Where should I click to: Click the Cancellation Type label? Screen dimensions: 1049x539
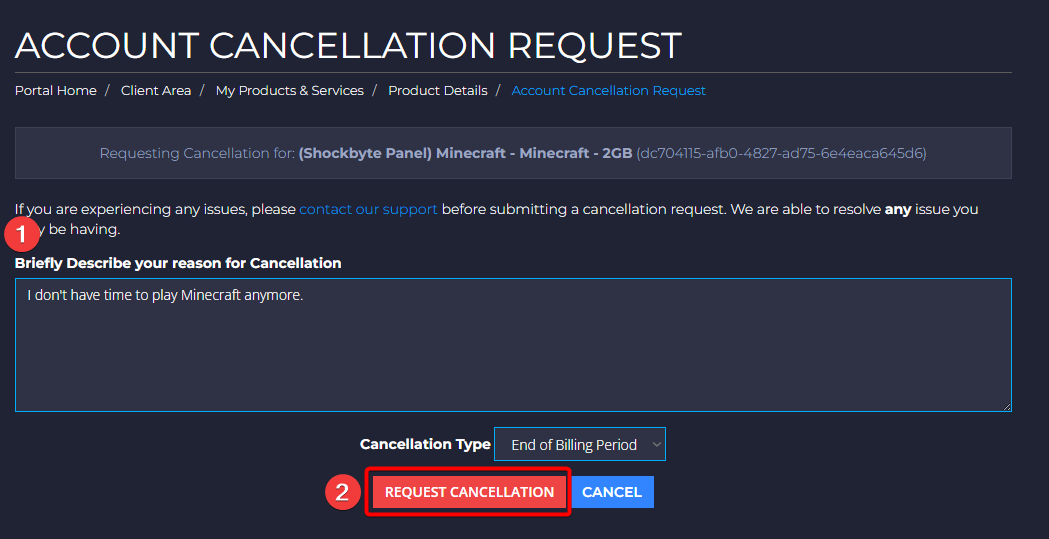(425, 445)
